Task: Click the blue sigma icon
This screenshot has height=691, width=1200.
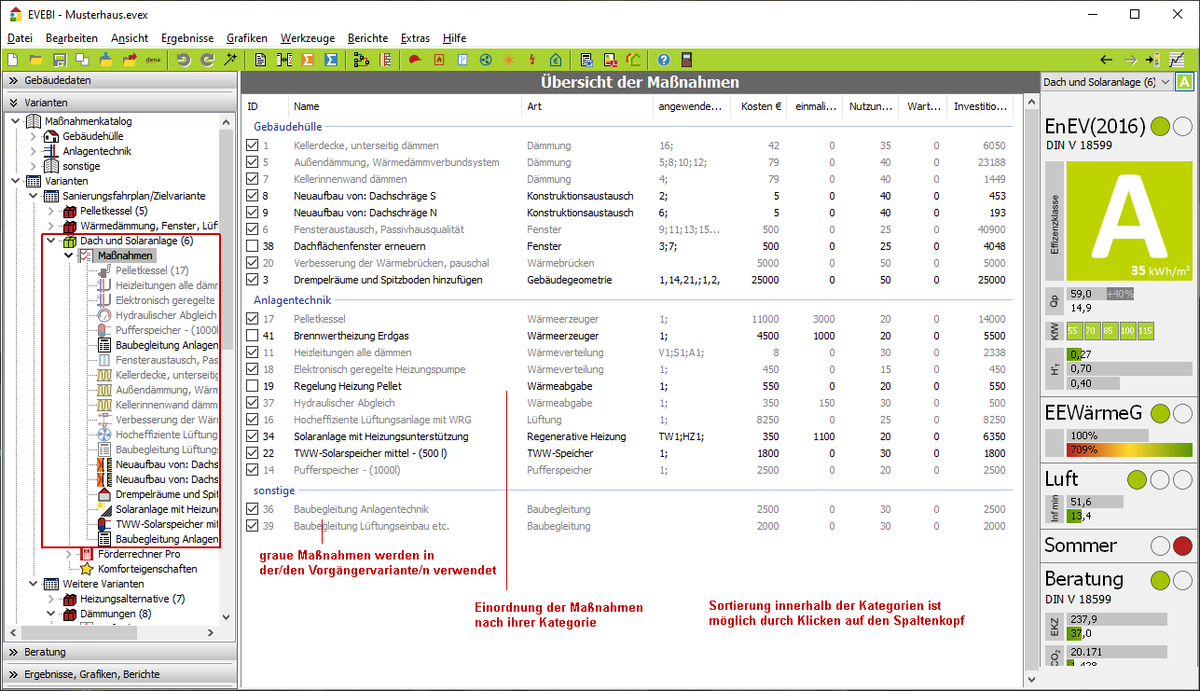Action: tap(331, 60)
